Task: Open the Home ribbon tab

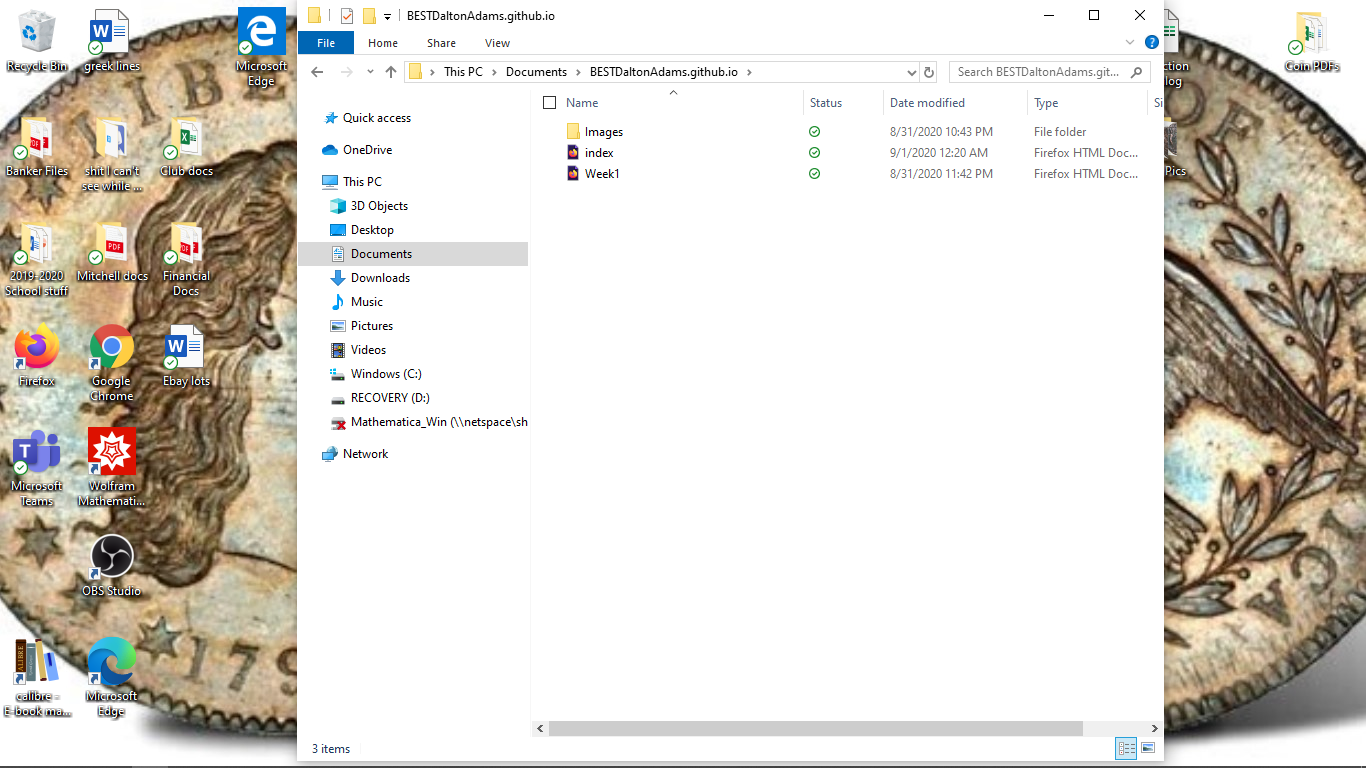Action: (383, 43)
